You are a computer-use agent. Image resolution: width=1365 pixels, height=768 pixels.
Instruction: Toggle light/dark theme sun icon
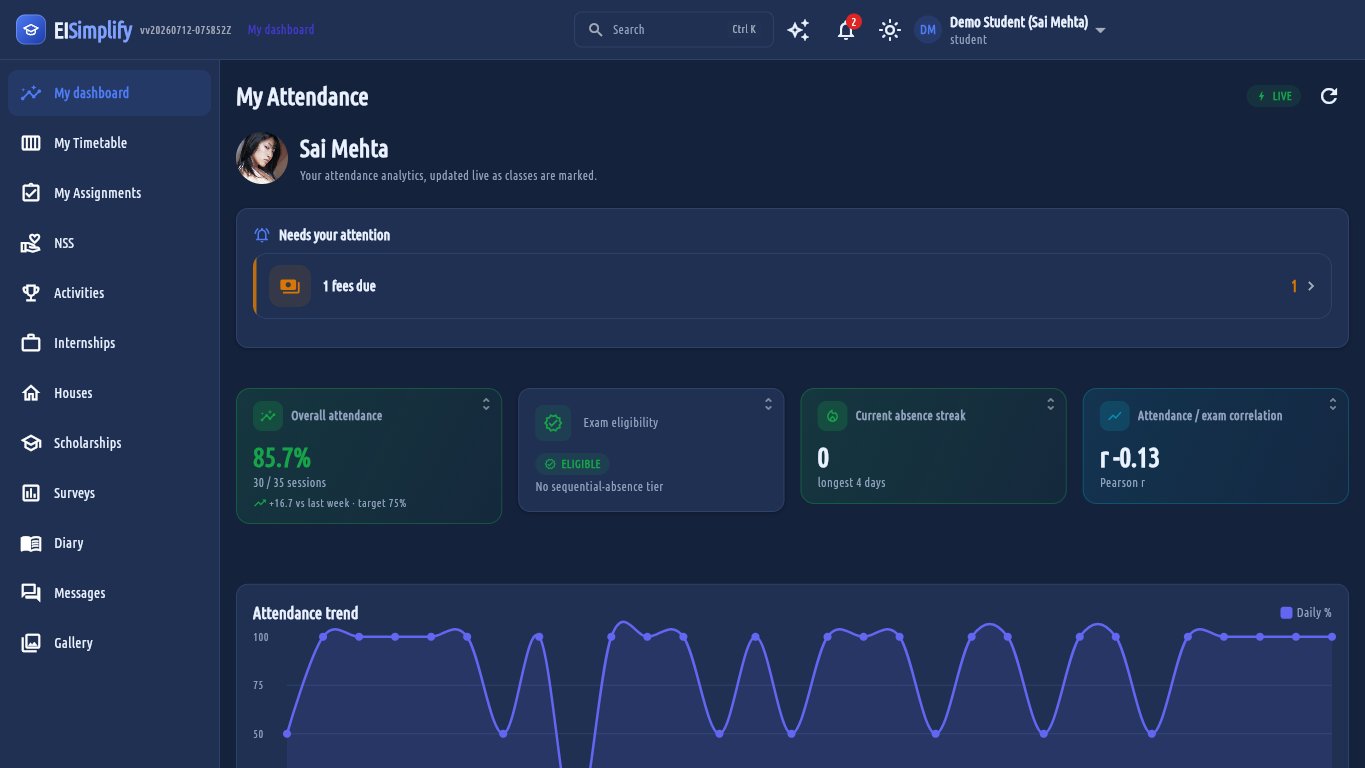point(890,30)
